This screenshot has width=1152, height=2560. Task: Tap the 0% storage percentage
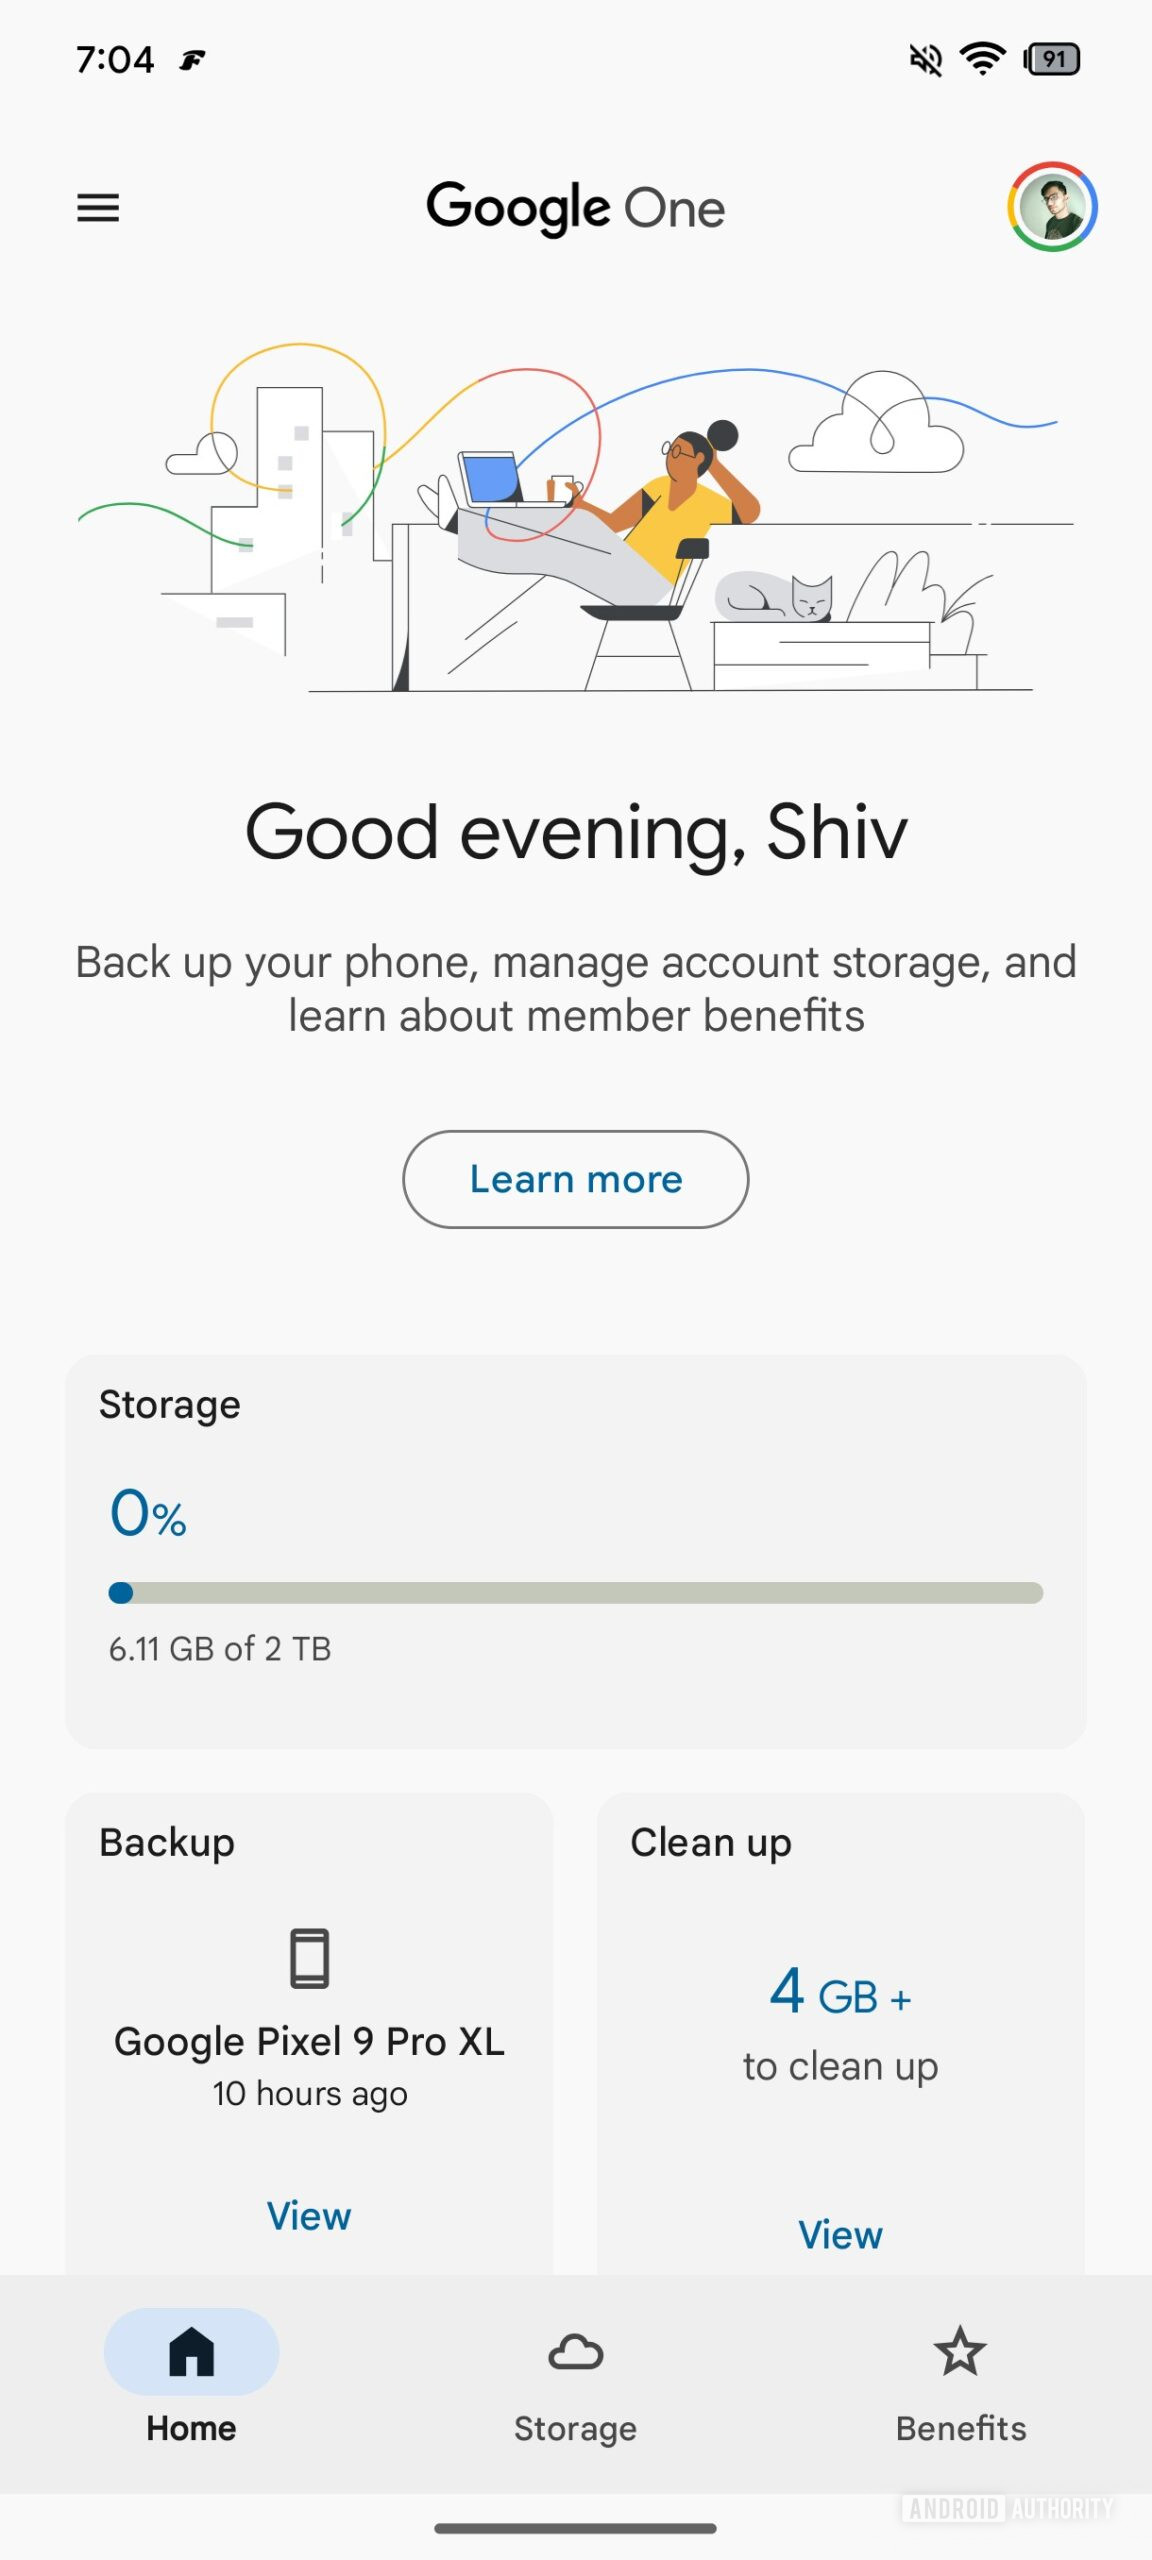tap(148, 1514)
